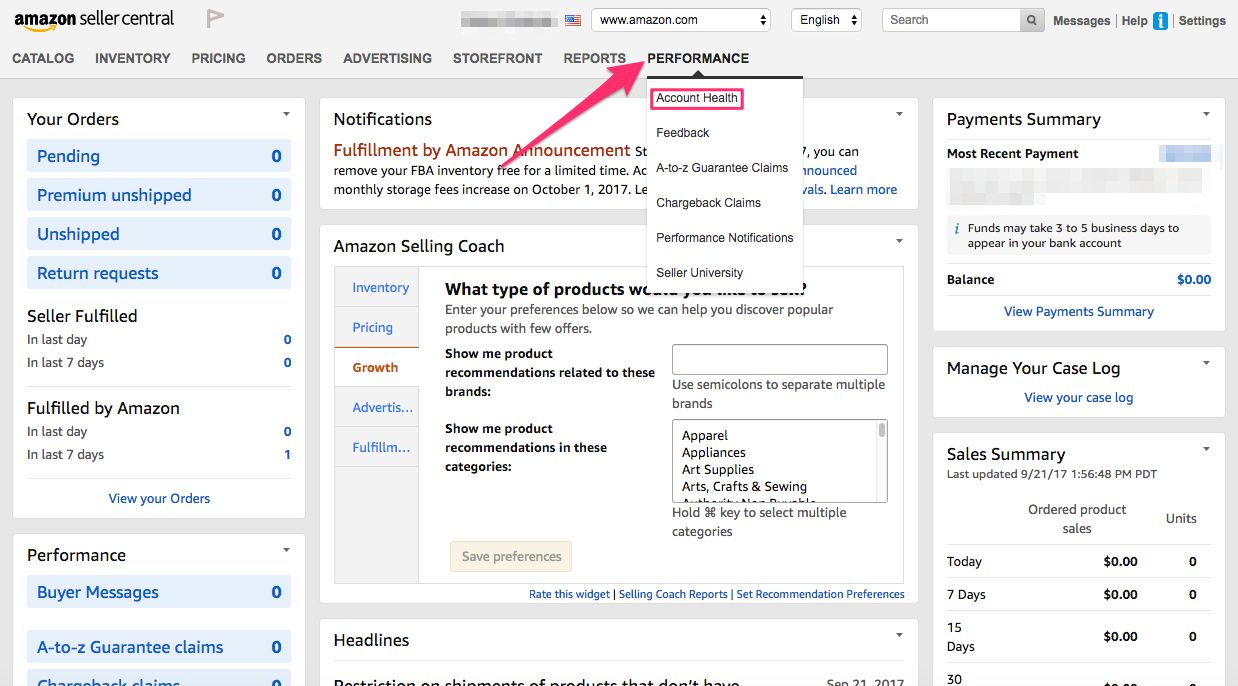The image size is (1238, 686).
Task: Click View your Orders link
Action: (159, 498)
